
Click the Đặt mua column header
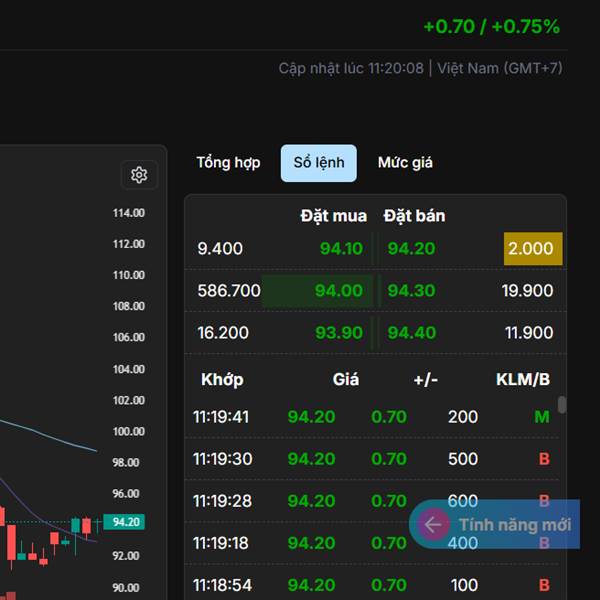334,216
